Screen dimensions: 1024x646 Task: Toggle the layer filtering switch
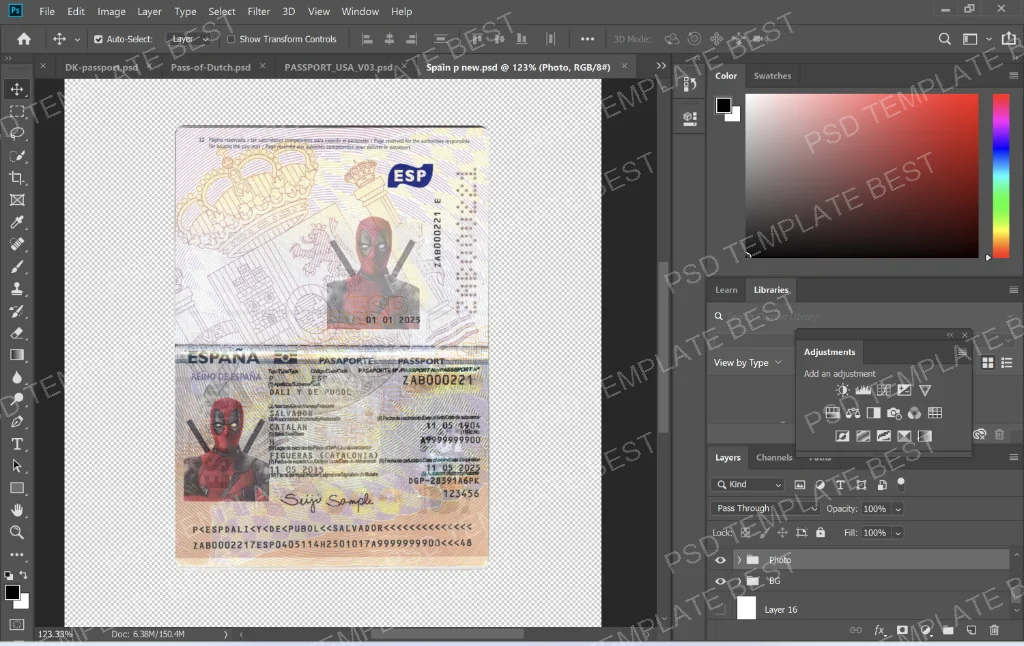[901, 483]
